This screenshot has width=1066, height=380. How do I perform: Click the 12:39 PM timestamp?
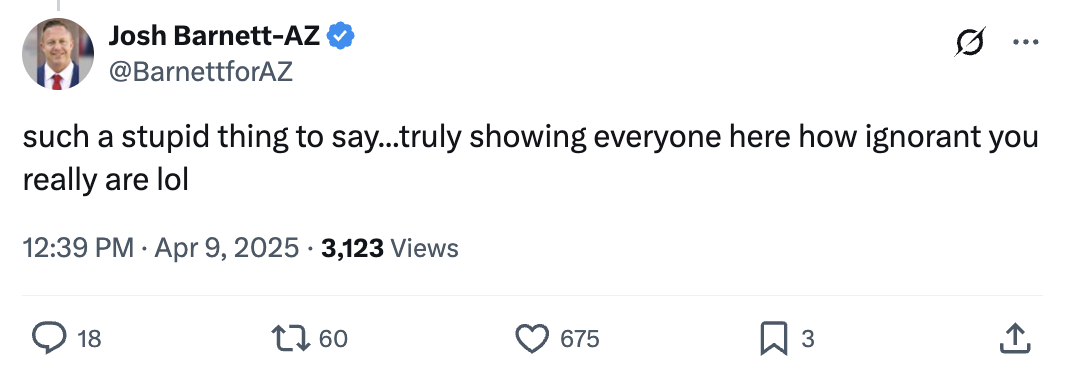[78, 248]
